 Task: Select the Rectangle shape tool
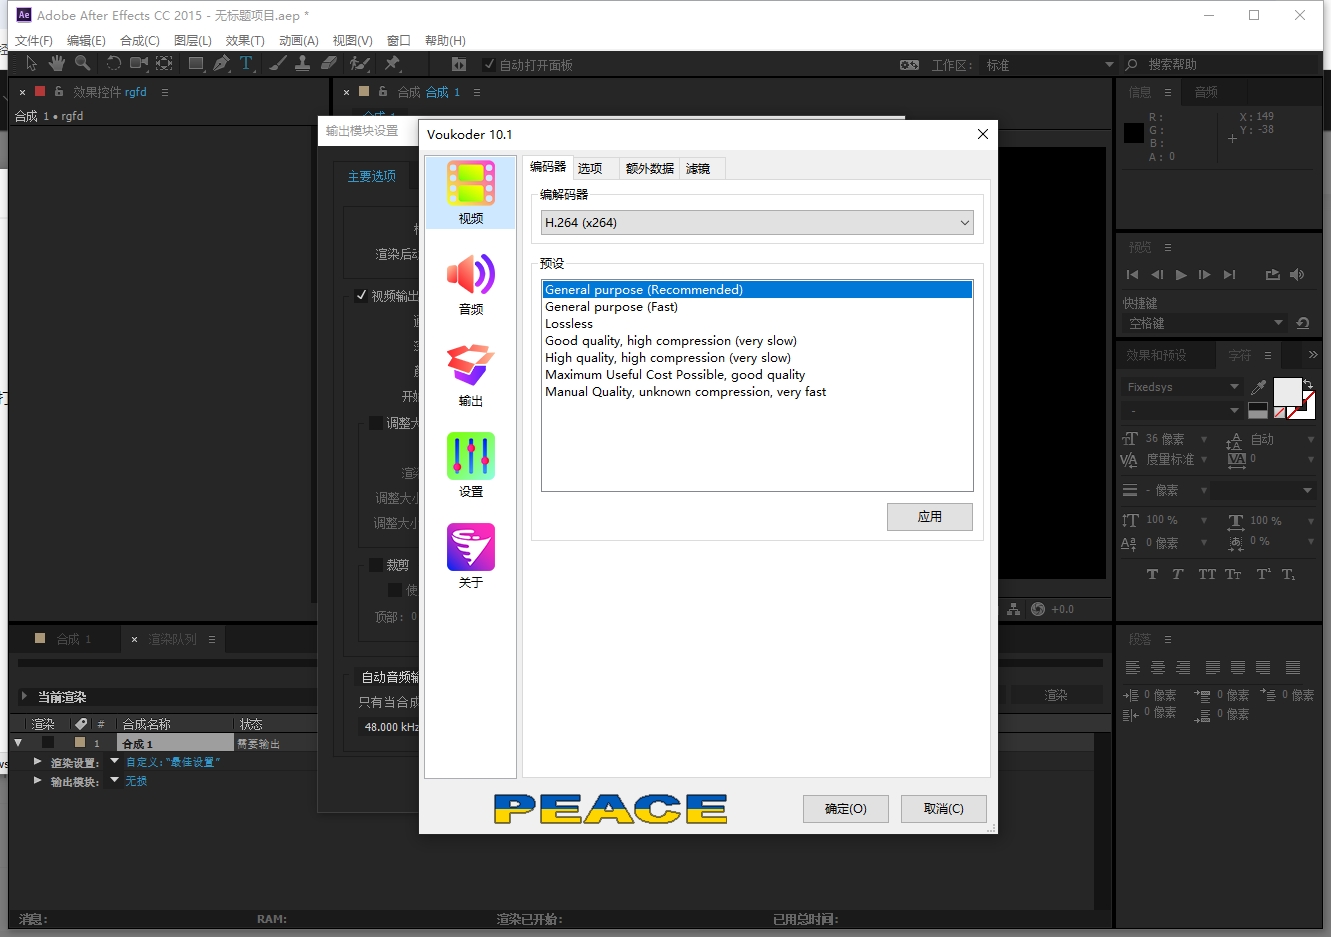pos(196,63)
